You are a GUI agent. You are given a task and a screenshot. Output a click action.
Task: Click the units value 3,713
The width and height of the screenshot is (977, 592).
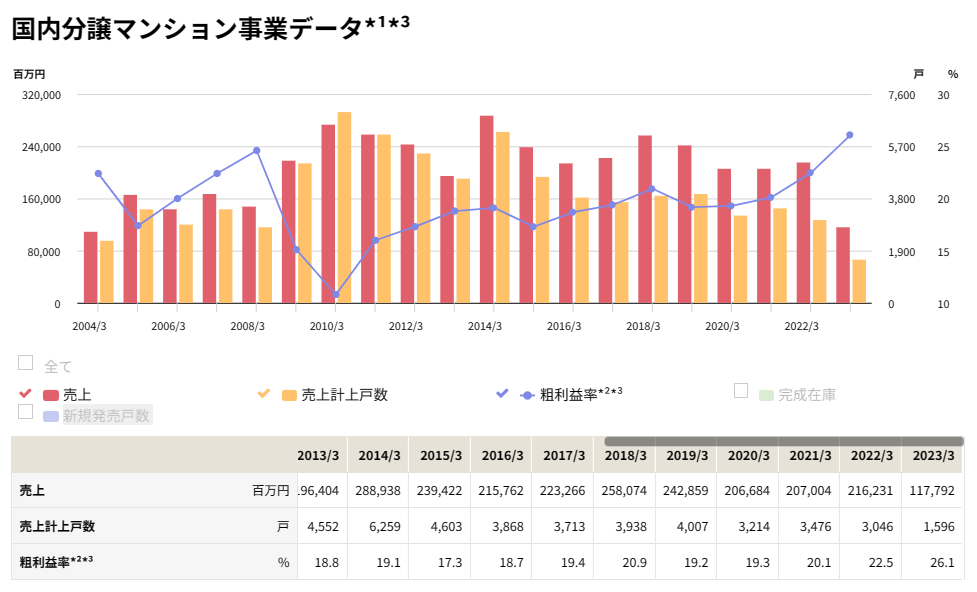tap(570, 527)
